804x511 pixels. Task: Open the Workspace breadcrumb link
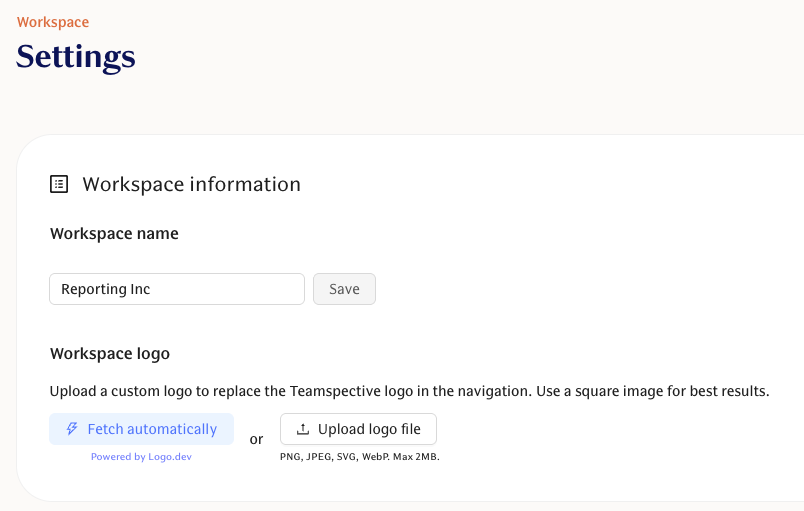(53, 22)
